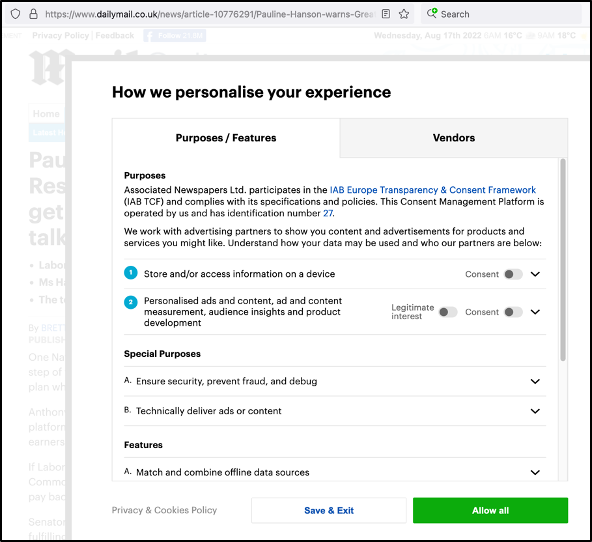
Task: Click the consent dialog vertical scrollbar
Action: click(x=563, y=260)
